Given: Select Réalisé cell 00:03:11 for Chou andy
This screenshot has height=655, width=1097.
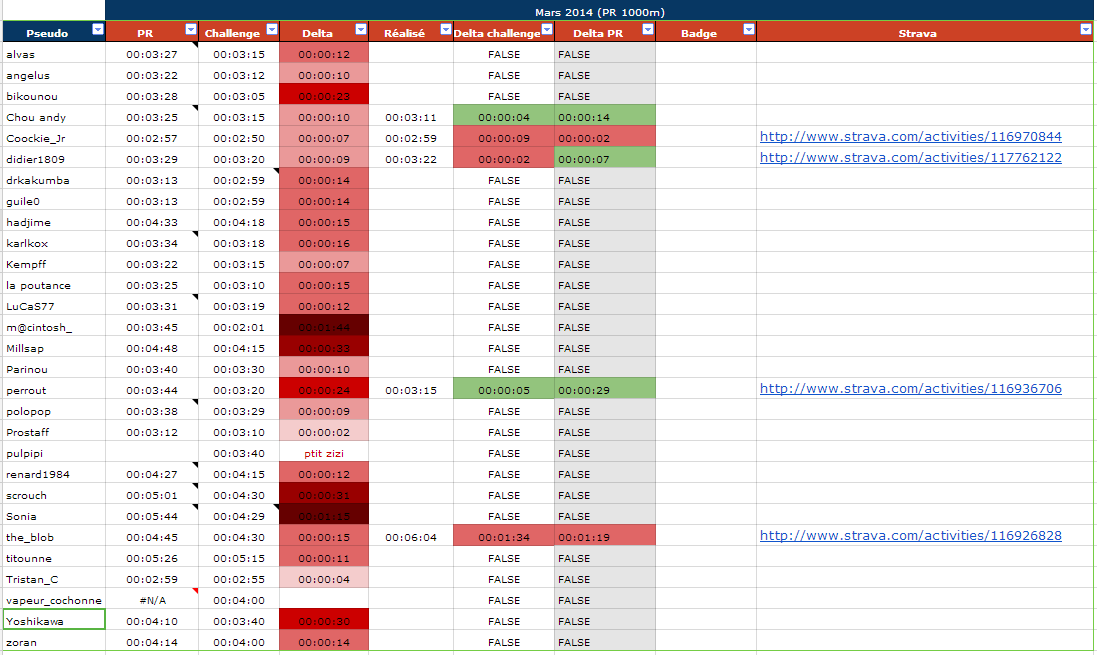Looking at the screenshot, I should 411,117.
